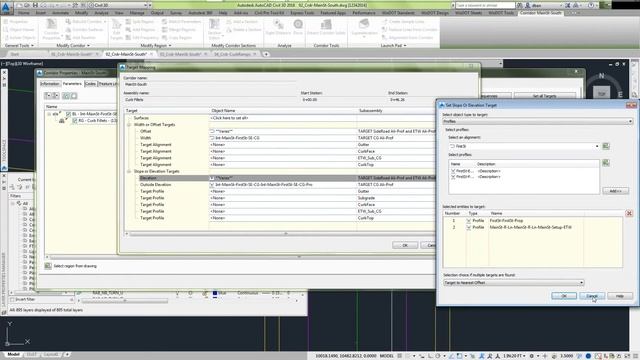This screenshot has height=360, width=640.
Task: Open the Select an alignment dropdown
Action: tap(524, 146)
